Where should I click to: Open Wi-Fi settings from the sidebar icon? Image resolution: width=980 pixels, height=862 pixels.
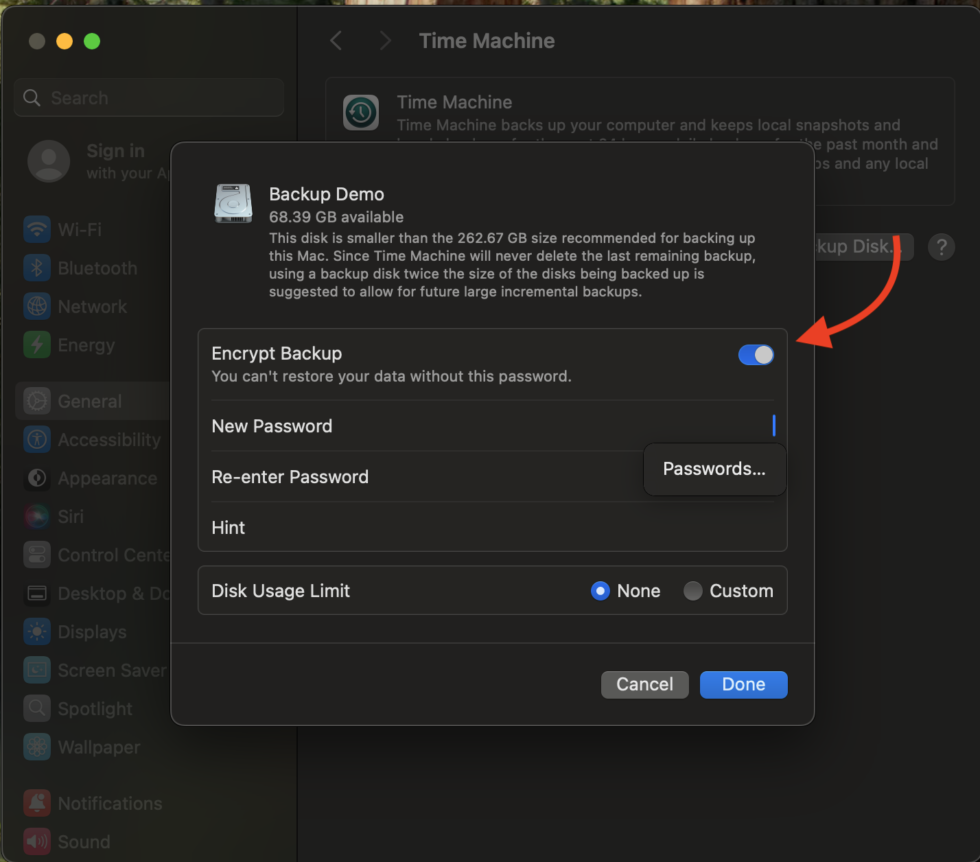(37, 229)
